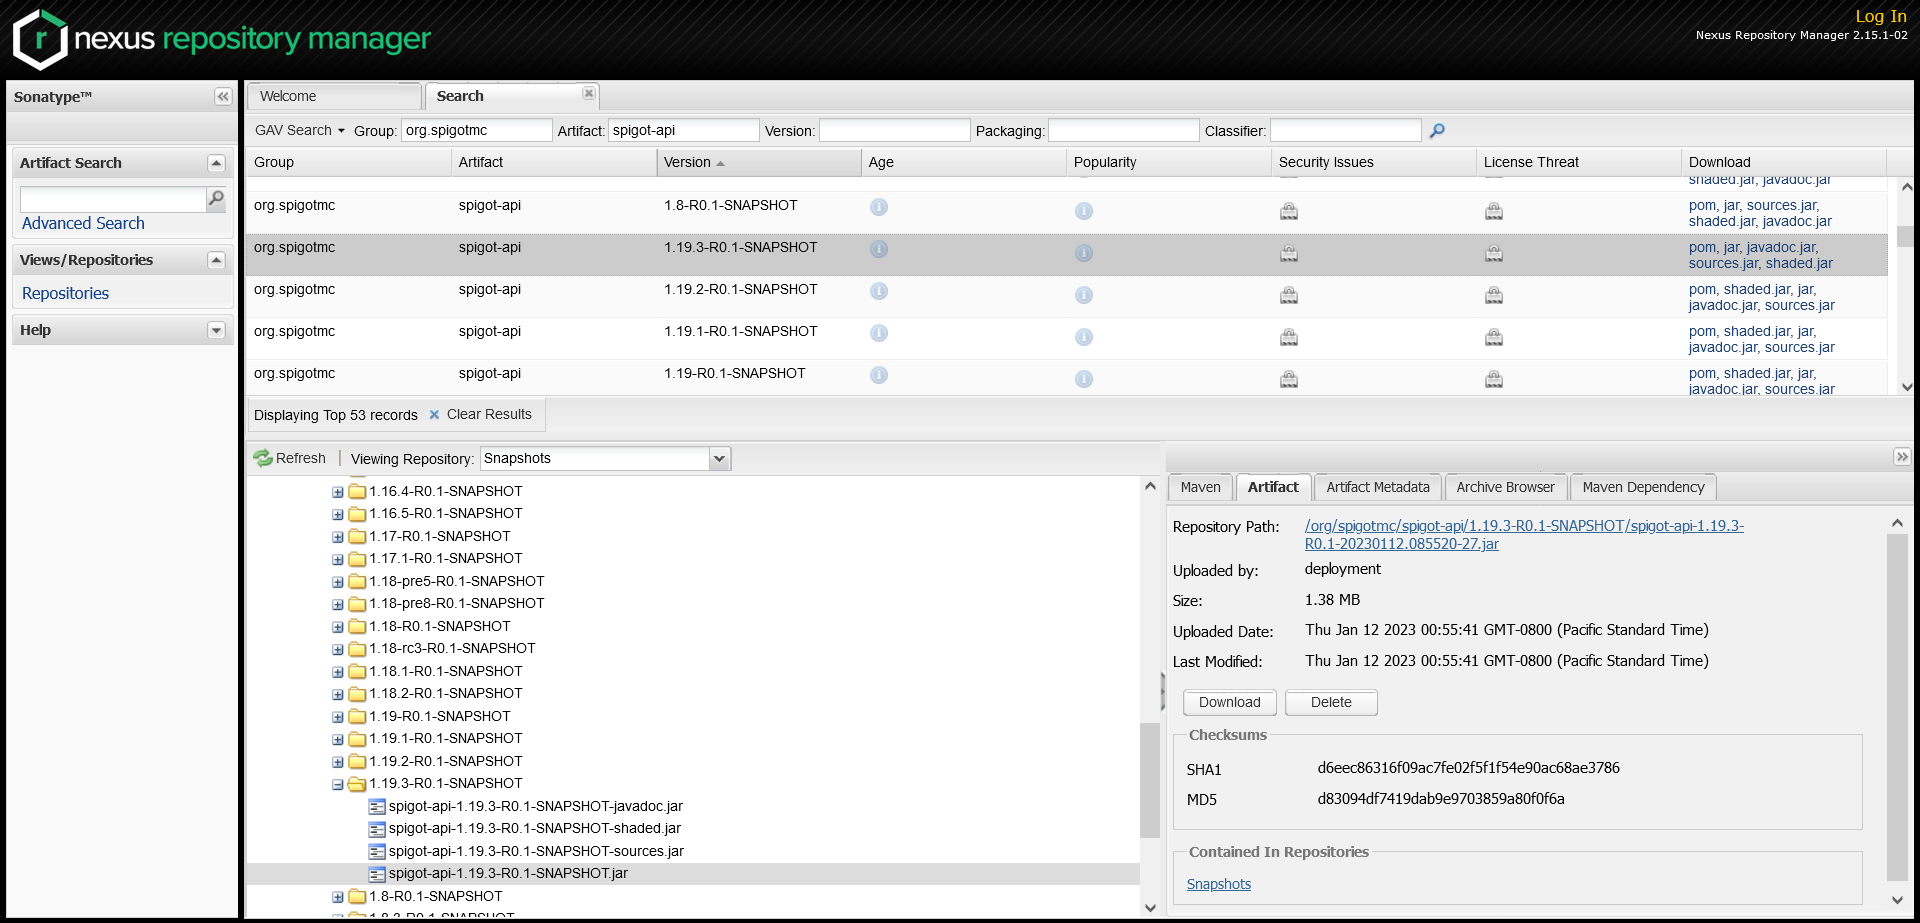Collapse the 1.19.3-R0.1-SNAPSHOT tree folder
This screenshot has width=1920, height=923.
coord(337,784)
